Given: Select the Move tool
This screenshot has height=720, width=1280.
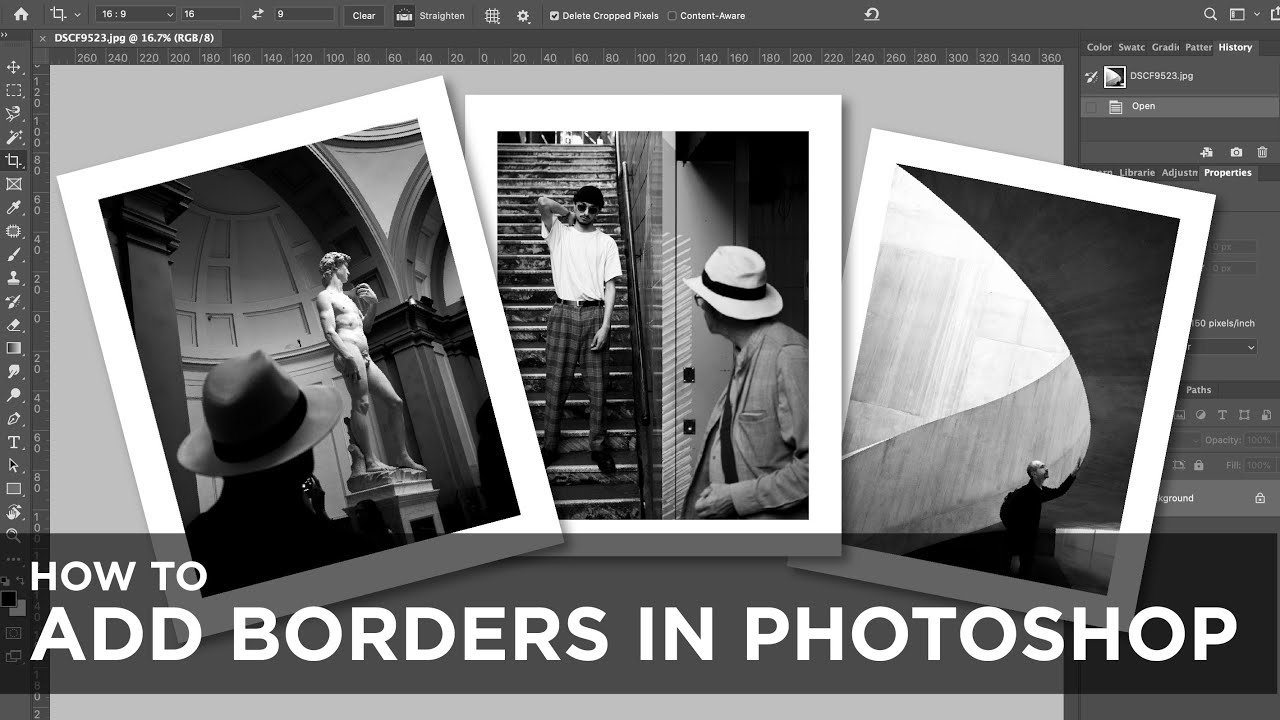Looking at the screenshot, I should (x=14, y=67).
